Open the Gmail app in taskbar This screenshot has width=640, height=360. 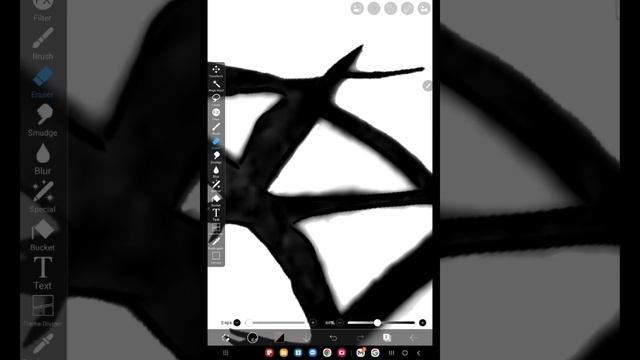pyautogui.click(x=360, y=353)
